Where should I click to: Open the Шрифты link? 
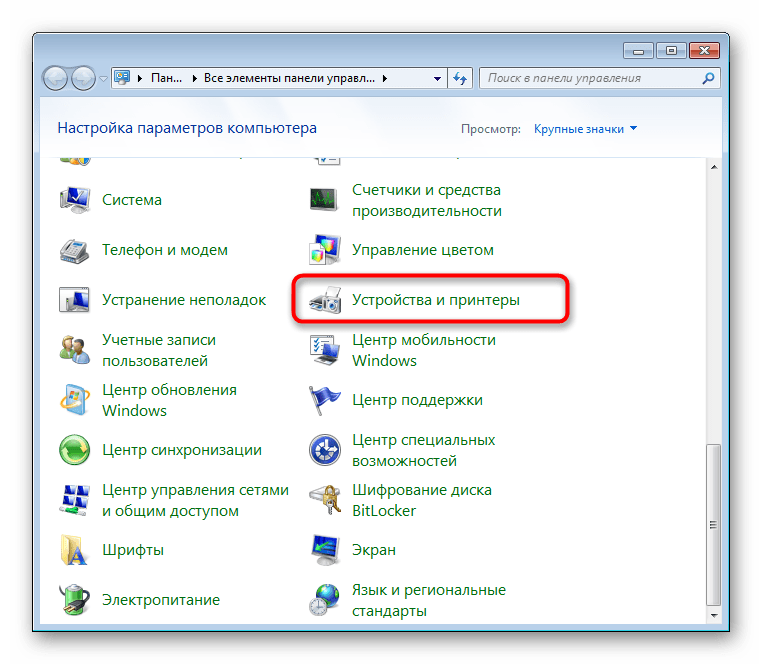133,550
